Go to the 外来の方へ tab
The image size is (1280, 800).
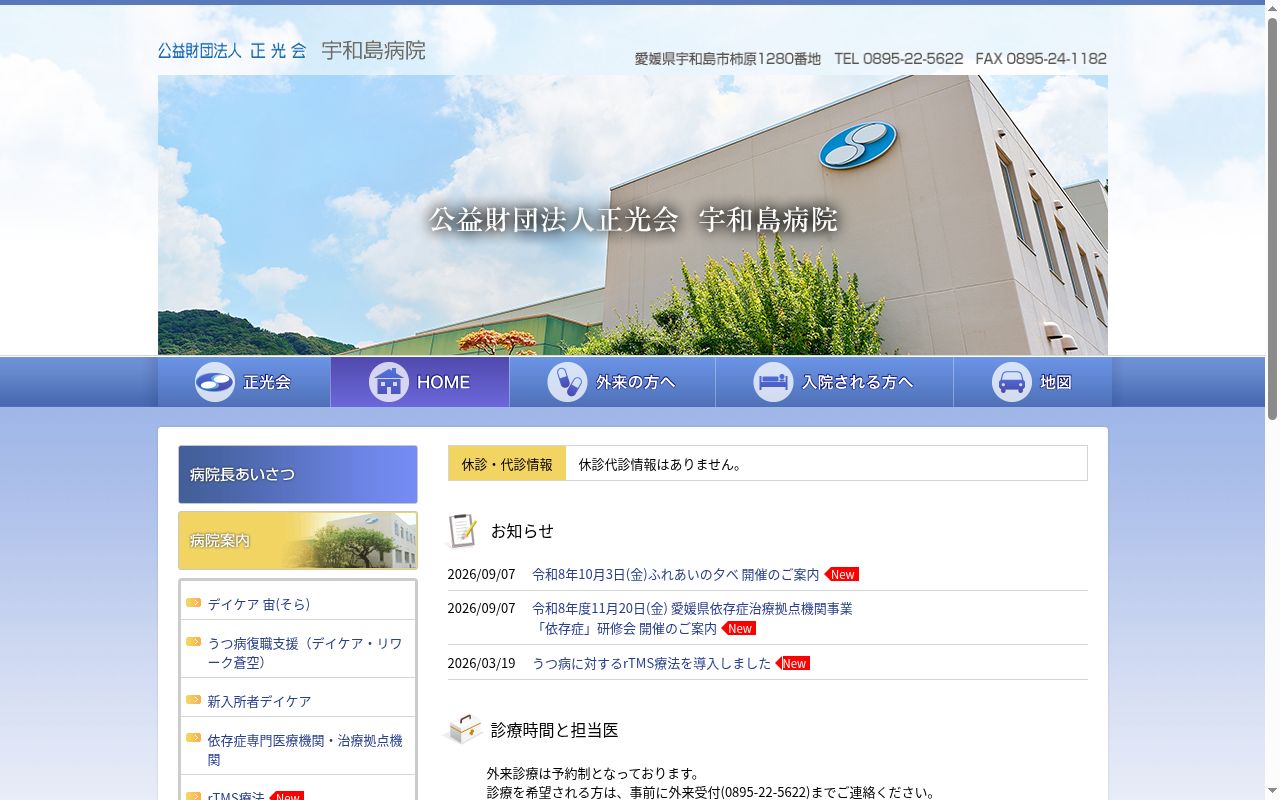click(613, 382)
